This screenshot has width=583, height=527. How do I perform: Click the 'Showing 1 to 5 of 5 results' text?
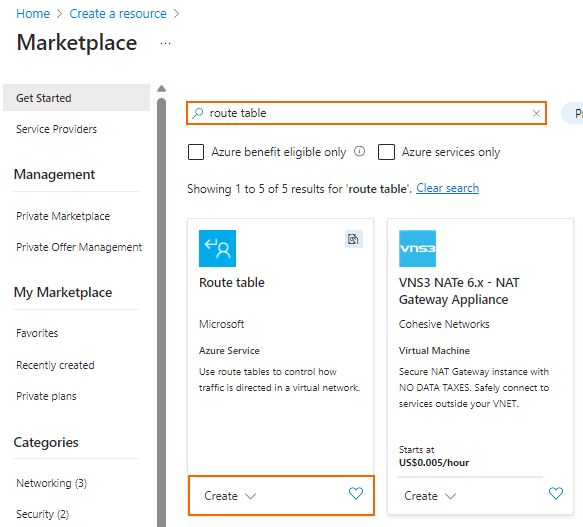click(299, 189)
